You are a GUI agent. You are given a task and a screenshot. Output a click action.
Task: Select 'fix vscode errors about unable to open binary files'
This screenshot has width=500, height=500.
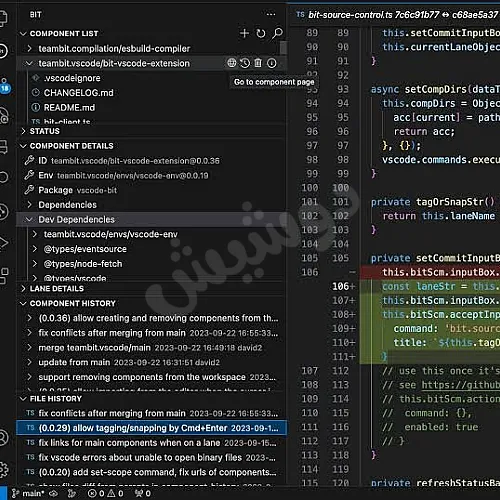click(x=151, y=457)
